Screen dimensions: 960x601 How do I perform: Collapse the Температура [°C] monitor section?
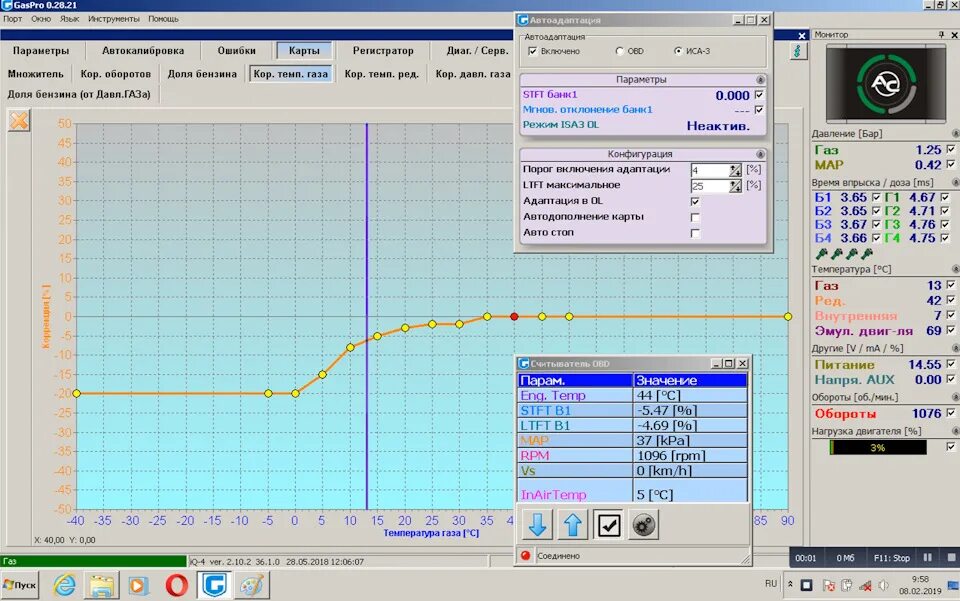click(955, 269)
